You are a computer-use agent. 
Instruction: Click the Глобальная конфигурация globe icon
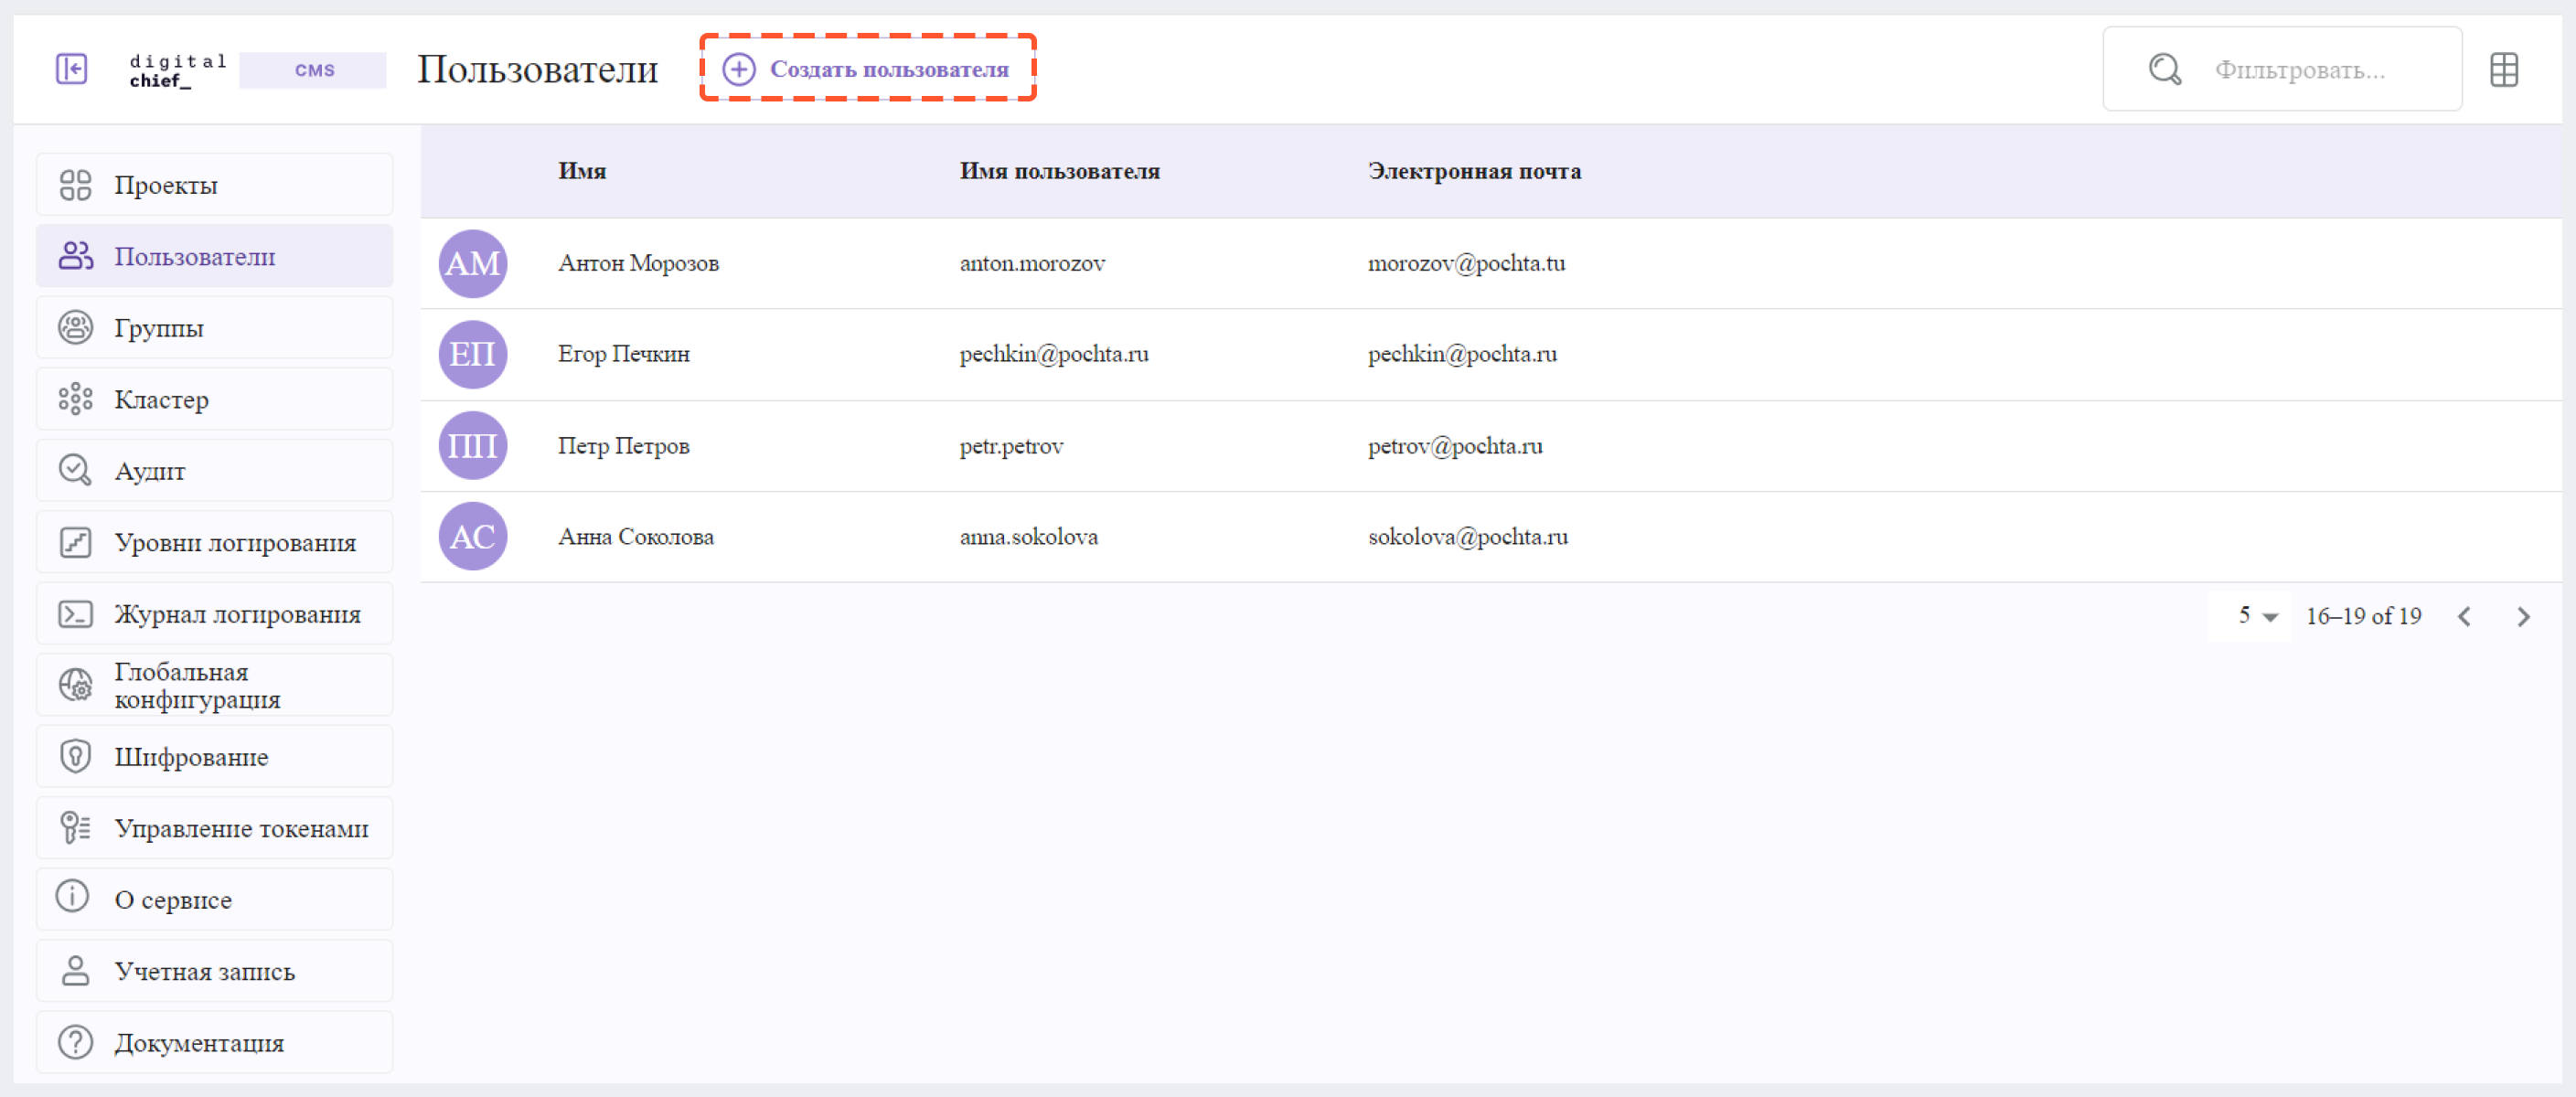75,685
